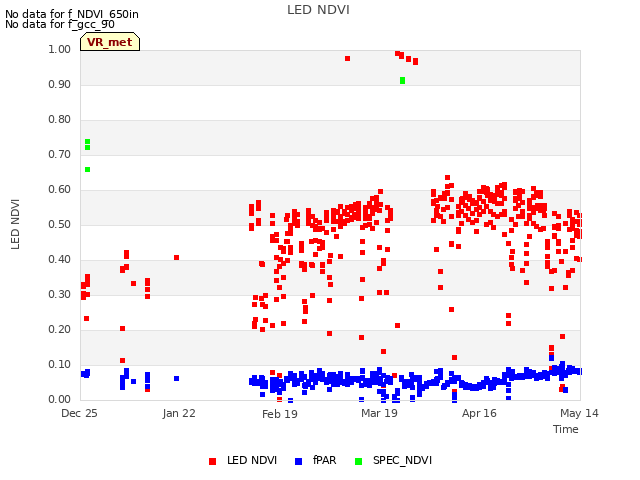Click the Feb 19 x-axis tick label
The width and height of the screenshot is (640, 480).
280,414
